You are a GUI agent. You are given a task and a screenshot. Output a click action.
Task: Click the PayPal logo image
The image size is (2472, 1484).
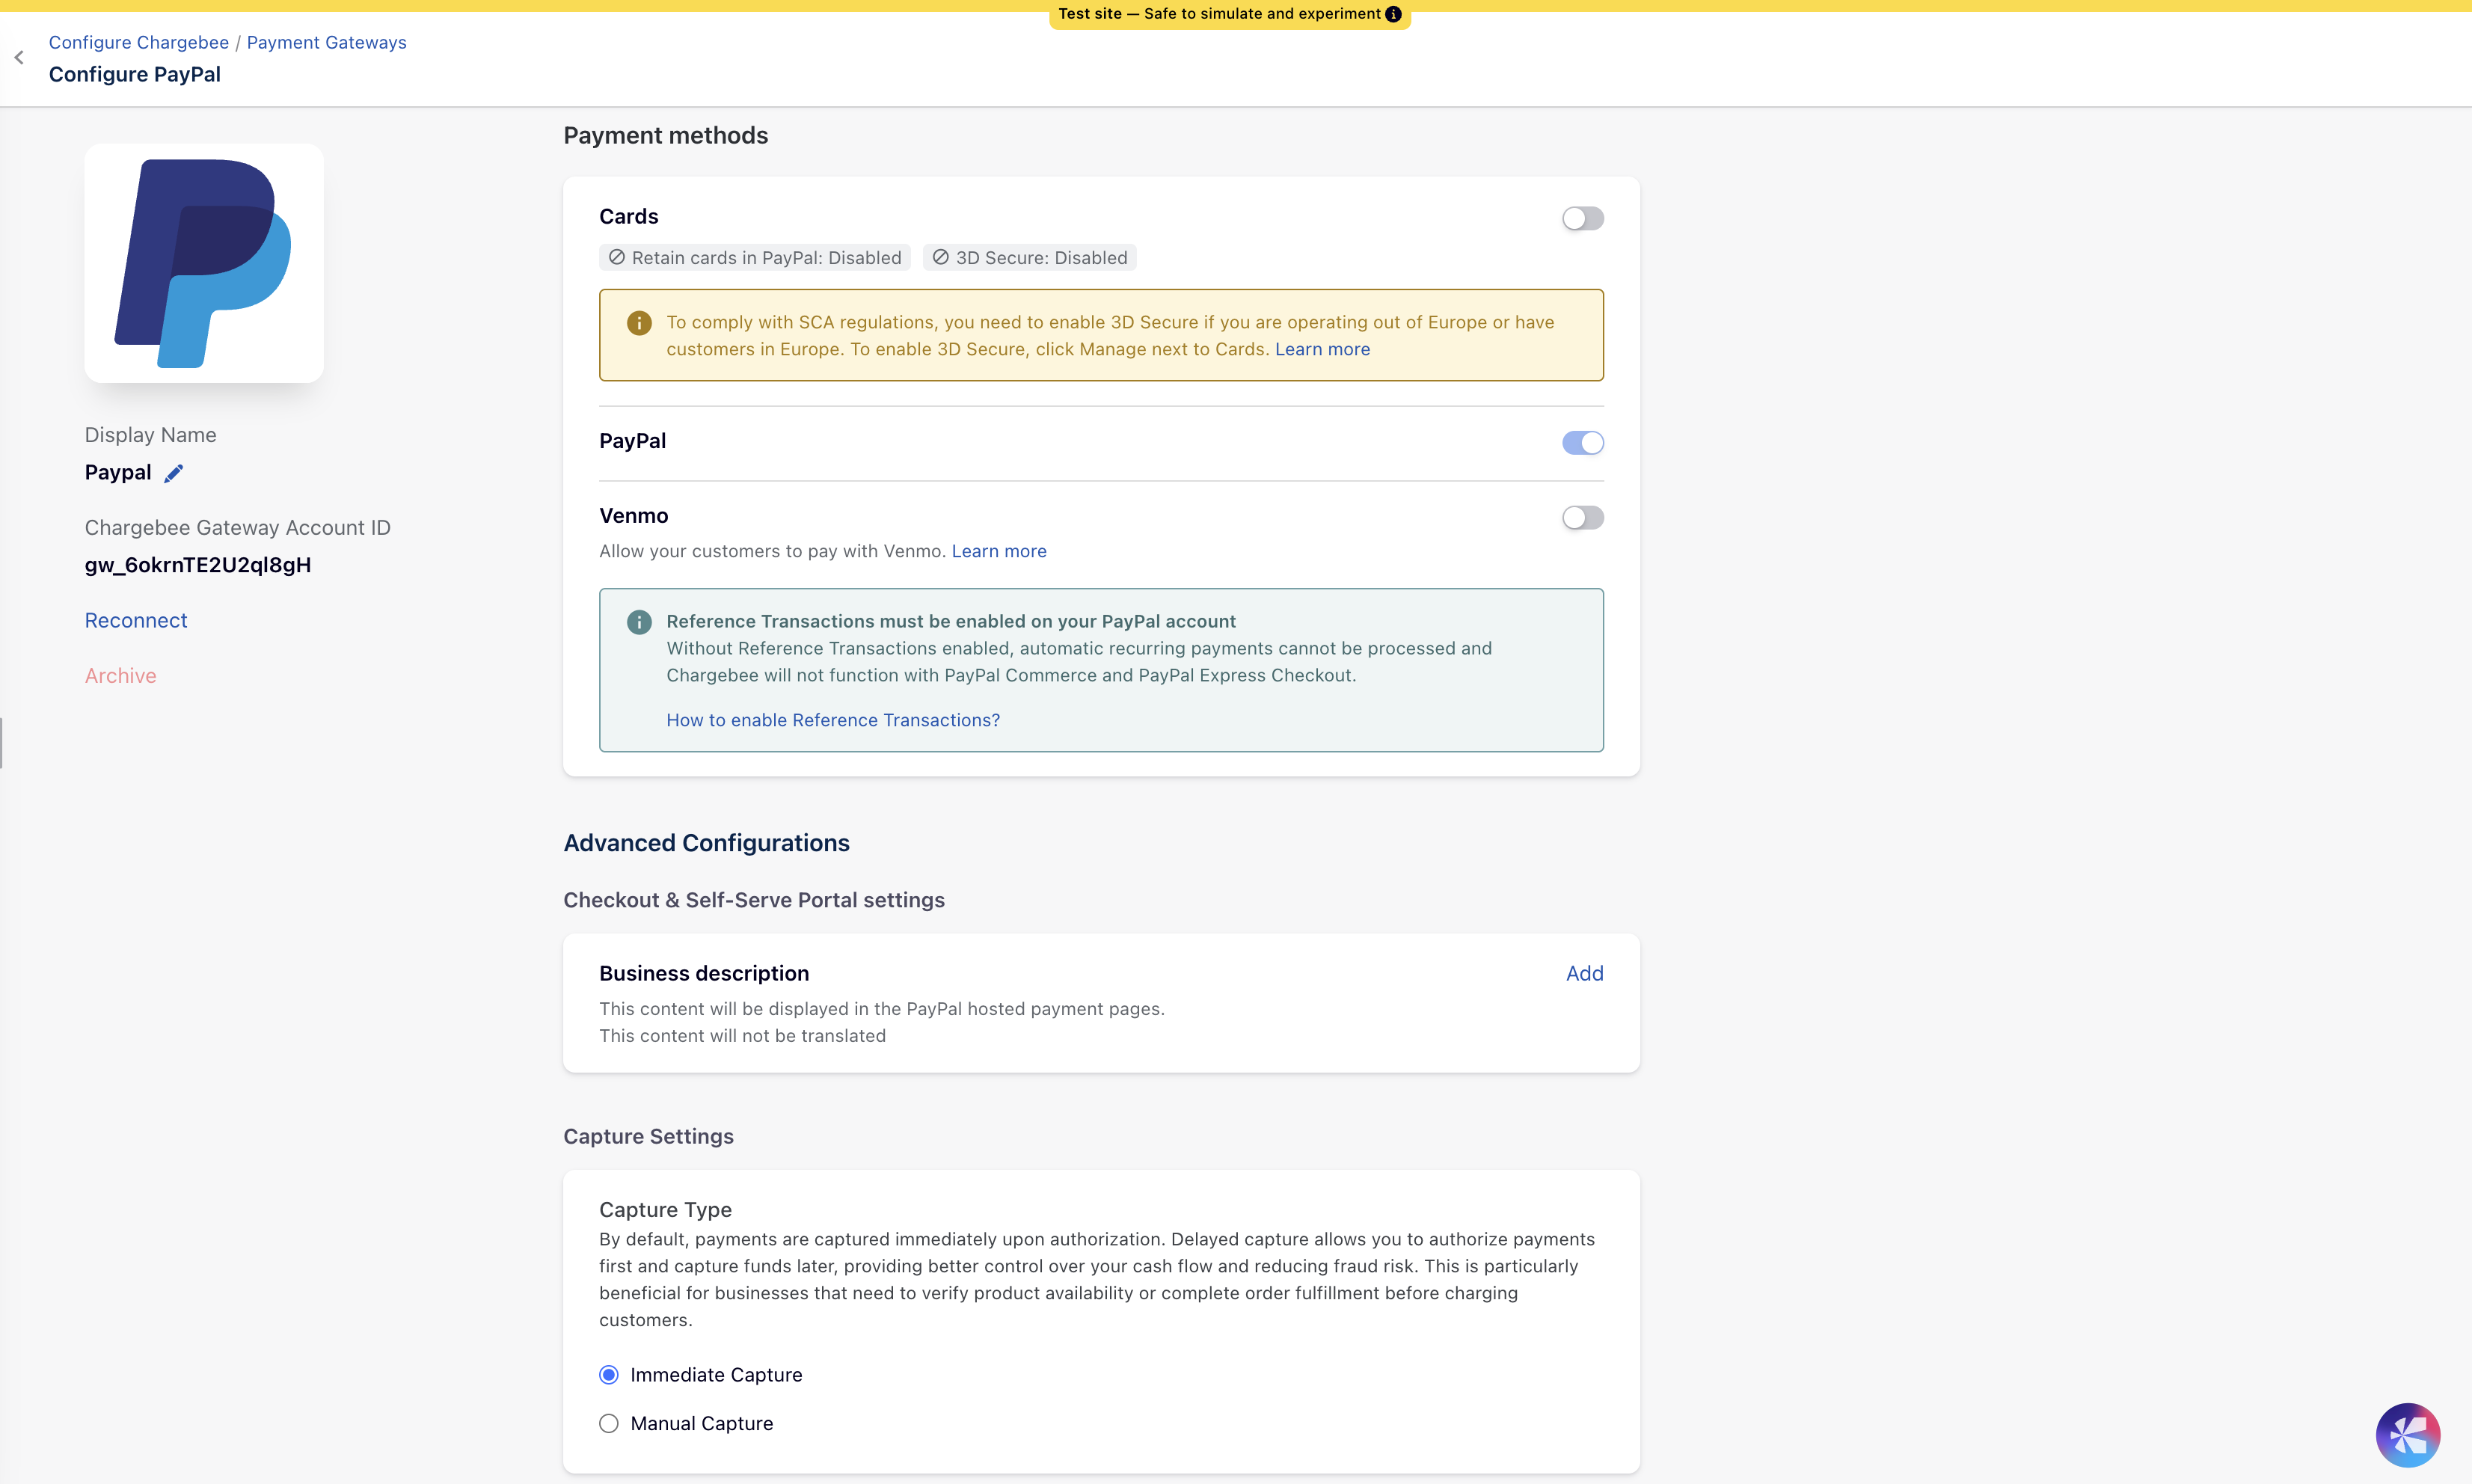[204, 263]
